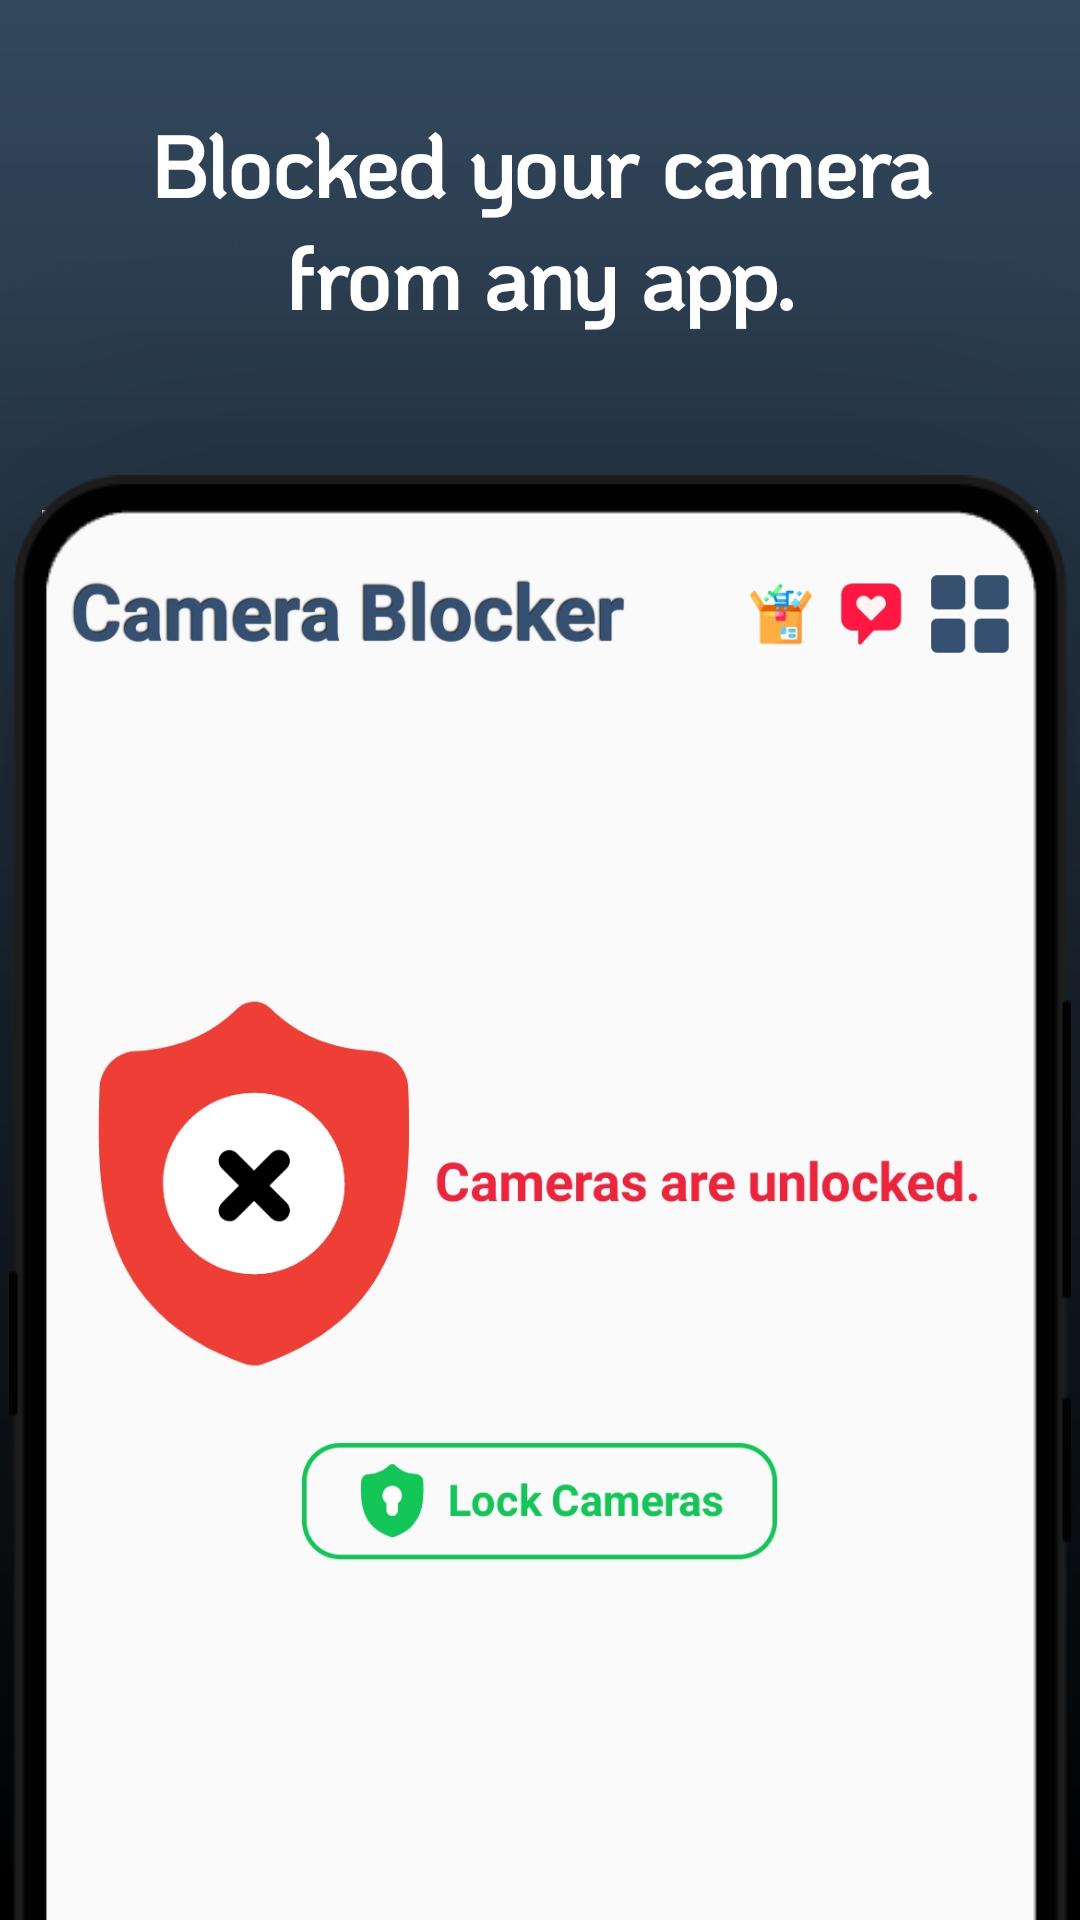Tap the word 'unlocked.' in the red status
The image size is (1080, 1920).
click(863, 1183)
